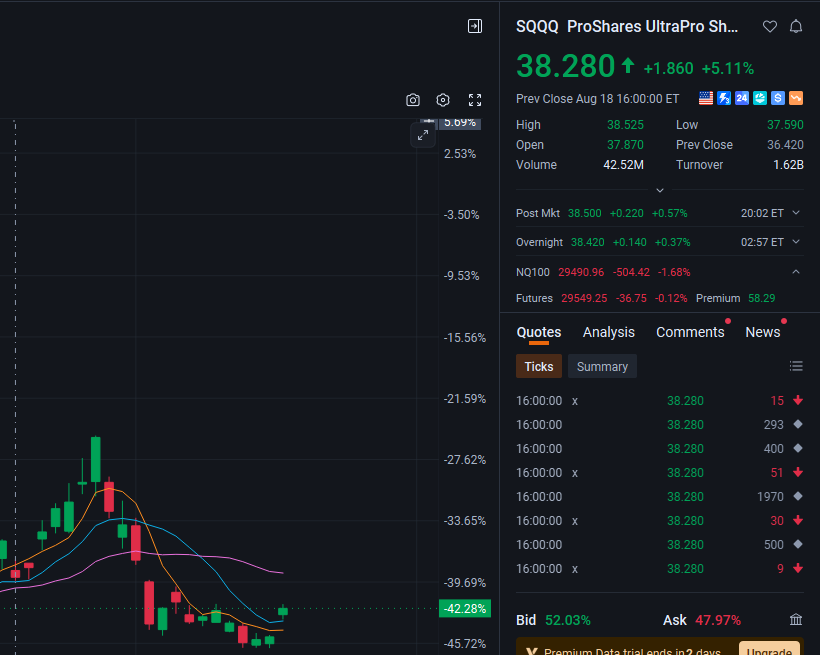Click the tick row with volume 500
The image size is (820, 655).
659,545
